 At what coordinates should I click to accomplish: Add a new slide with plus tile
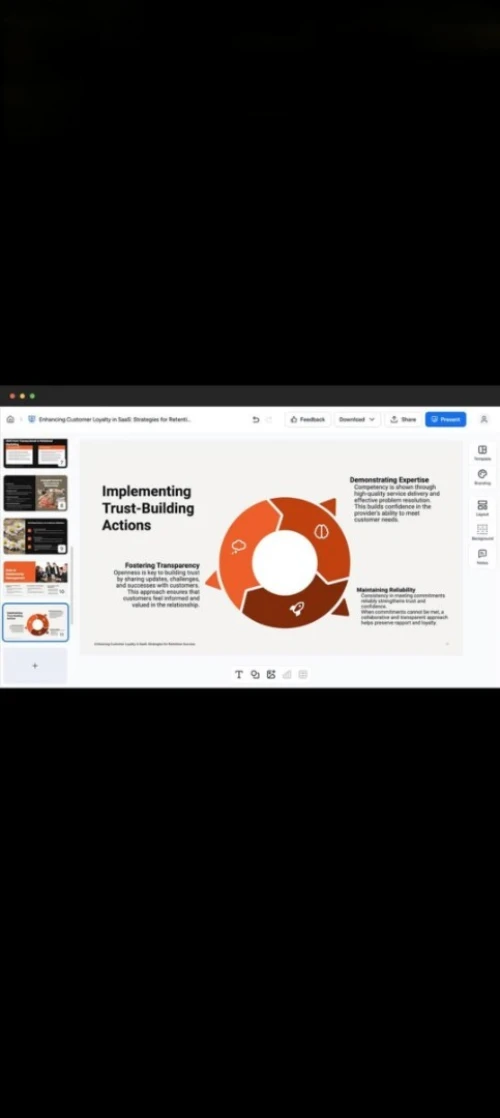35,666
